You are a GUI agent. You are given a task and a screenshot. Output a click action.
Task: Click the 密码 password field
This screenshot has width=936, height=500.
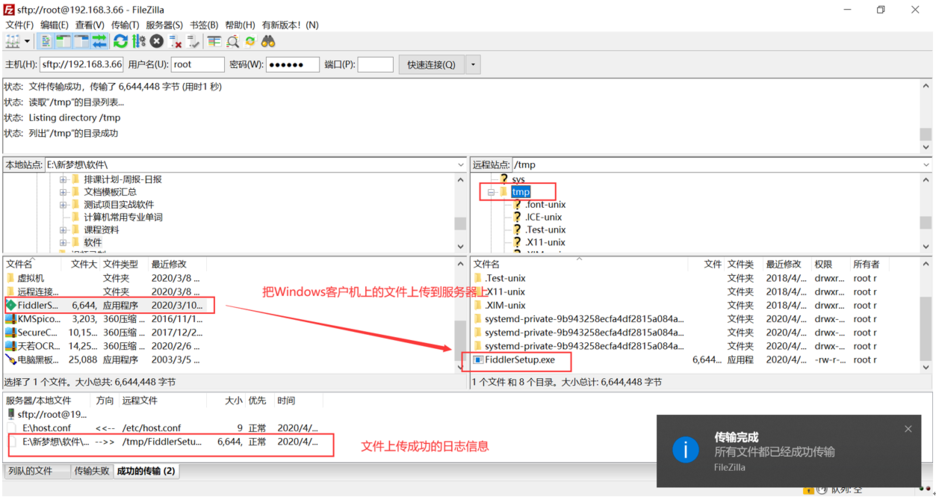292,64
